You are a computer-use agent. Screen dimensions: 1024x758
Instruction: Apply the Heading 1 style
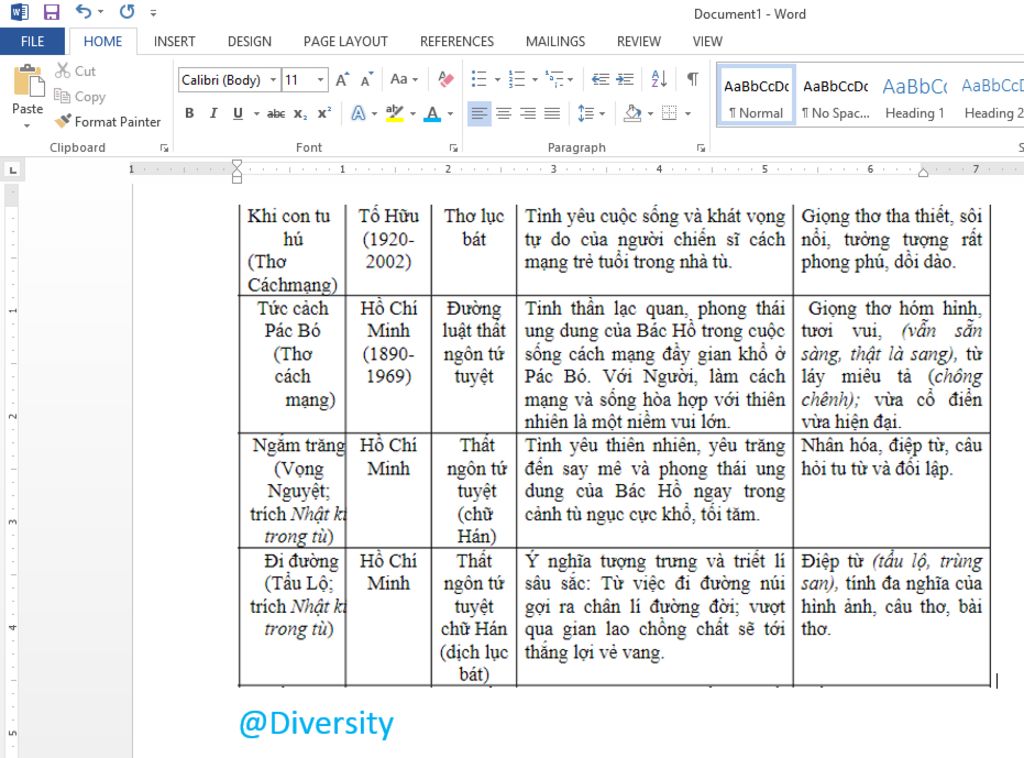pos(914,98)
